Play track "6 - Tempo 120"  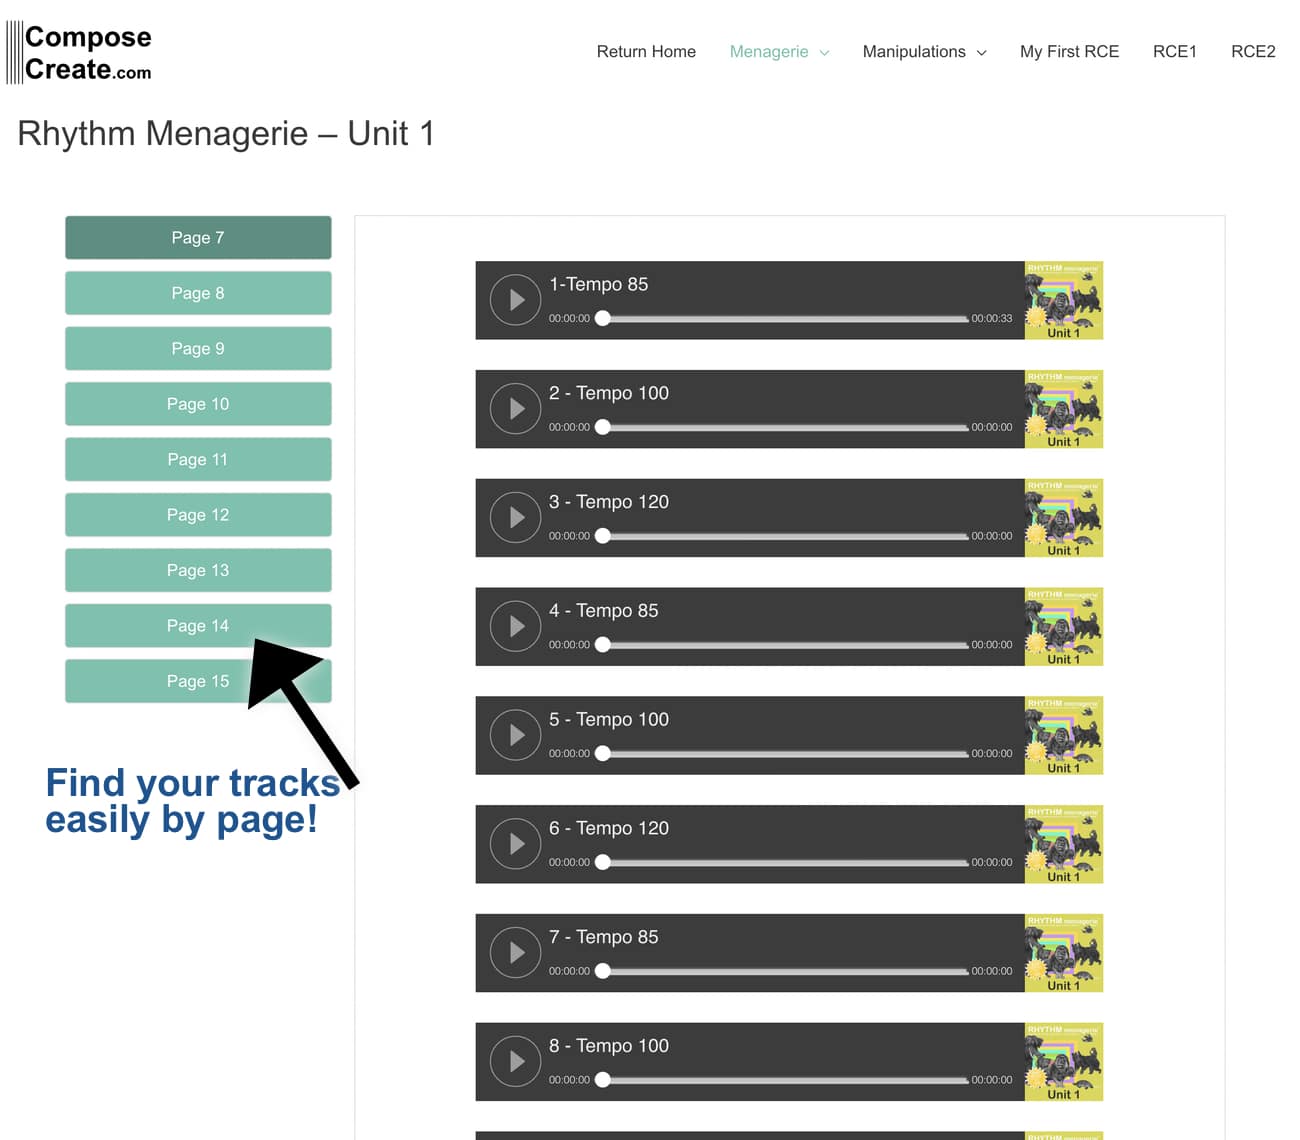click(x=515, y=844)
